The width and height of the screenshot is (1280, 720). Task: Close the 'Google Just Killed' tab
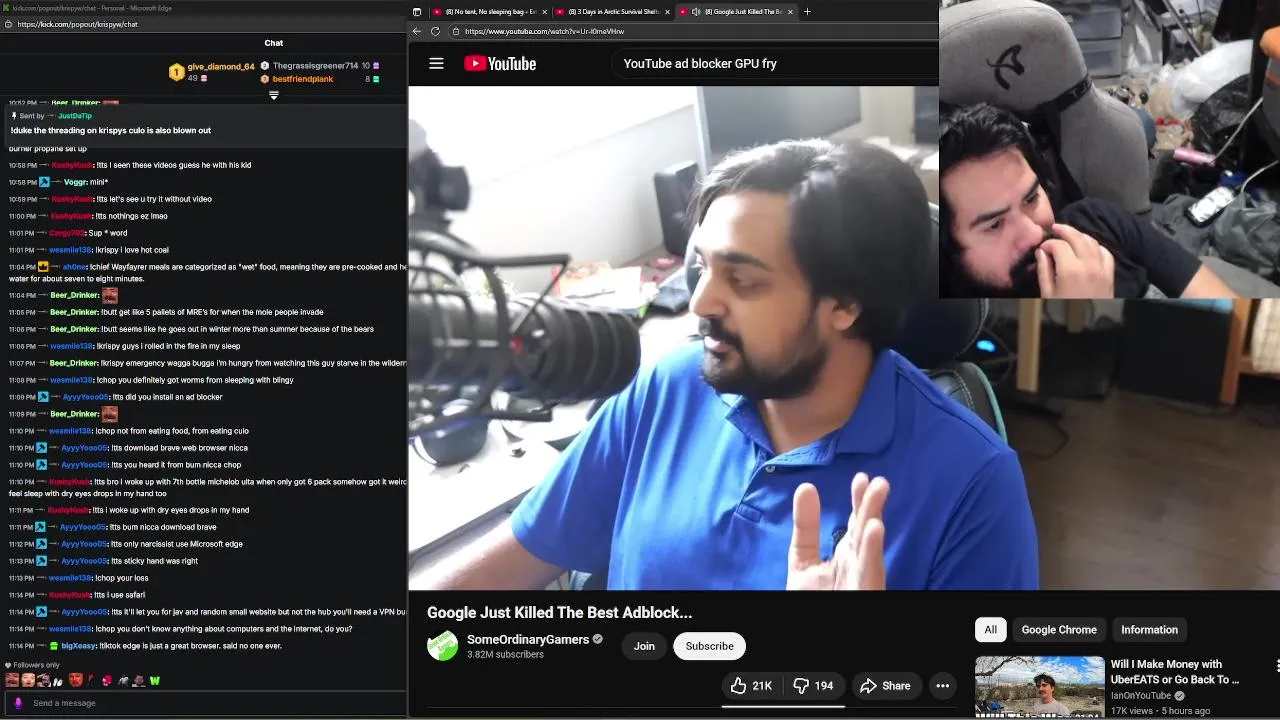tap(791, 12)
